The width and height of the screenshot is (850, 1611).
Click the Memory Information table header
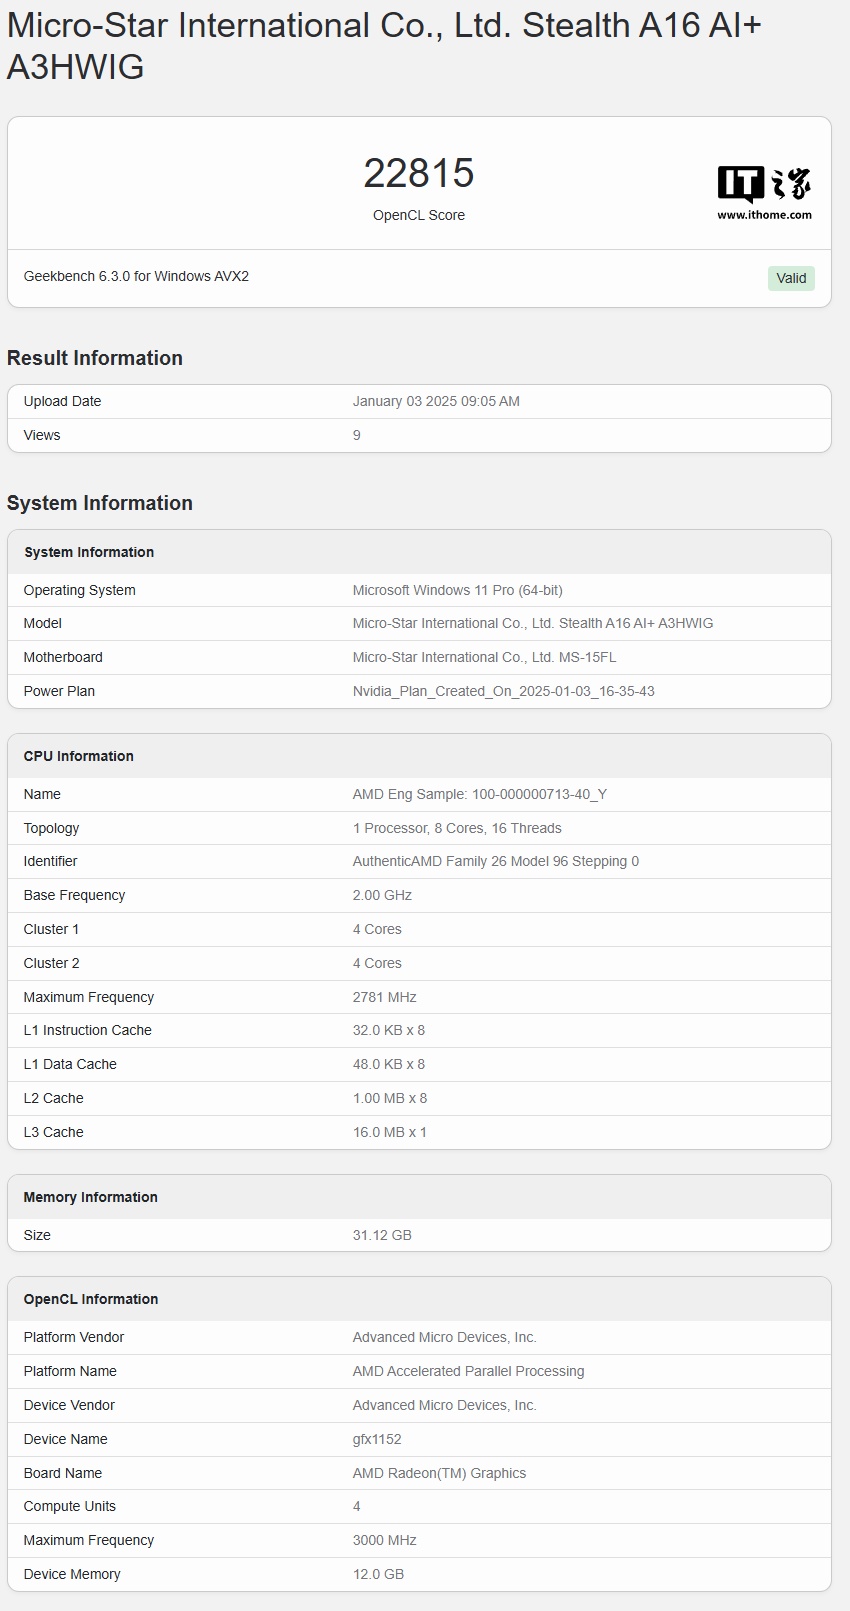click(x=91, y=1197)
